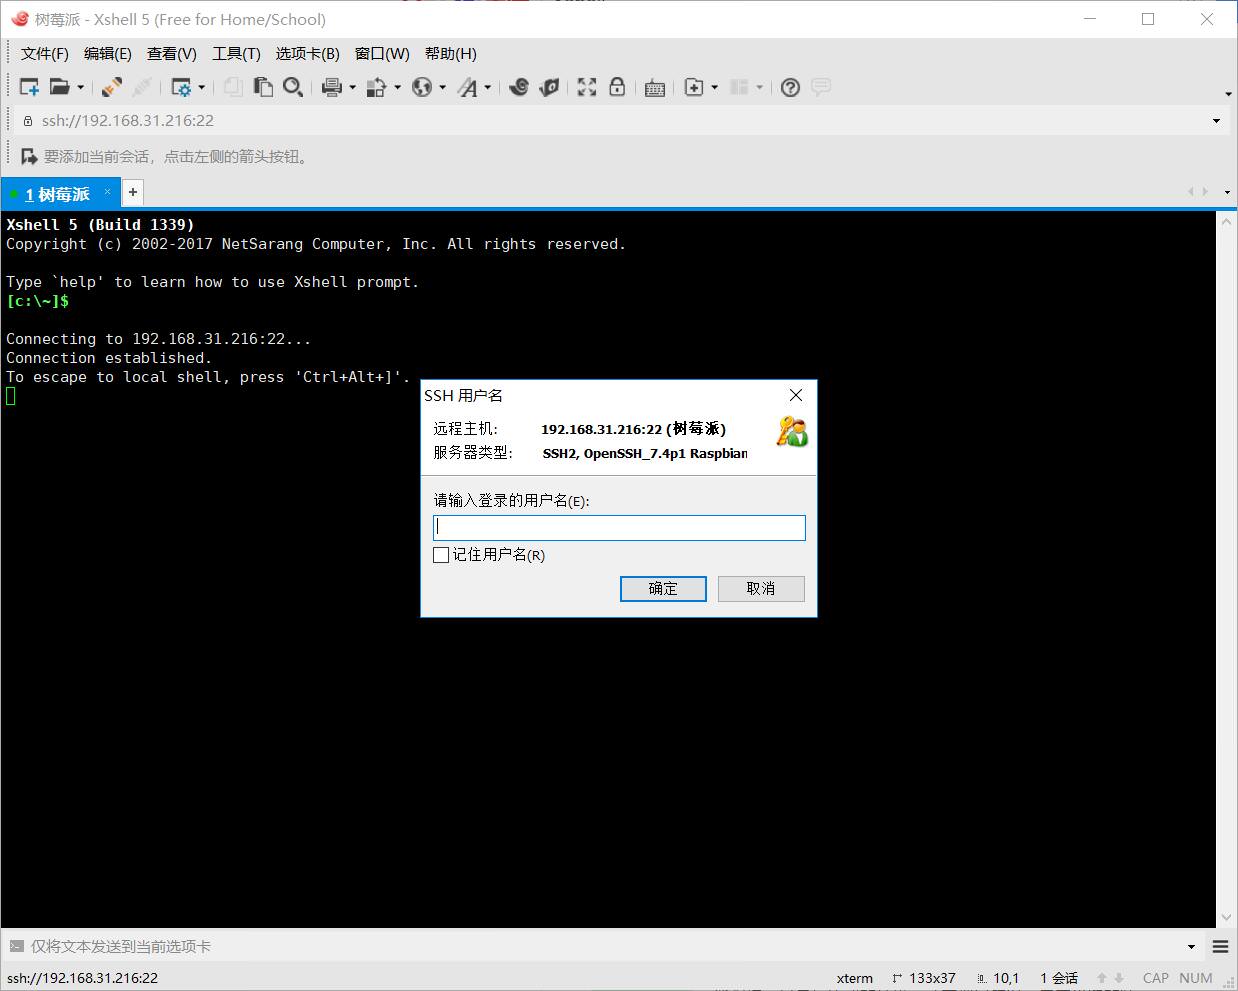This screenshot has height=991, width=1238.
Task: Open the File menu (文件)
Action: point(45,54)
